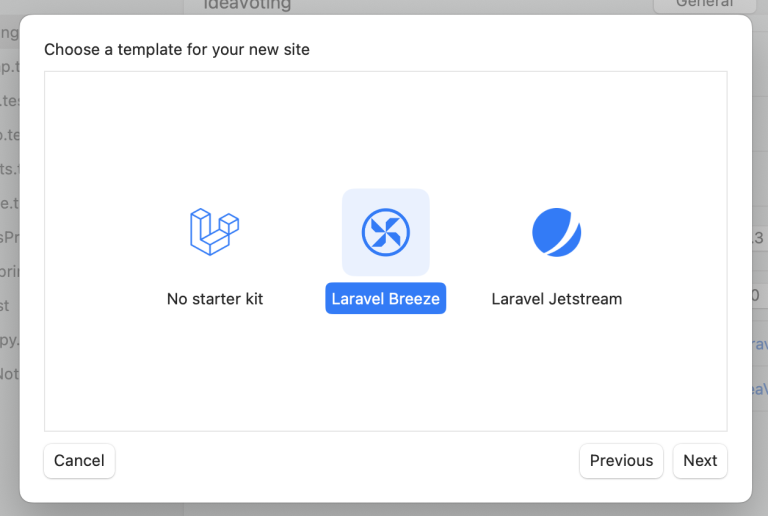This screenshot has width=768, height=516.
Task: Select the Laravel cube logo icon
Action: (x=215, y=232)
